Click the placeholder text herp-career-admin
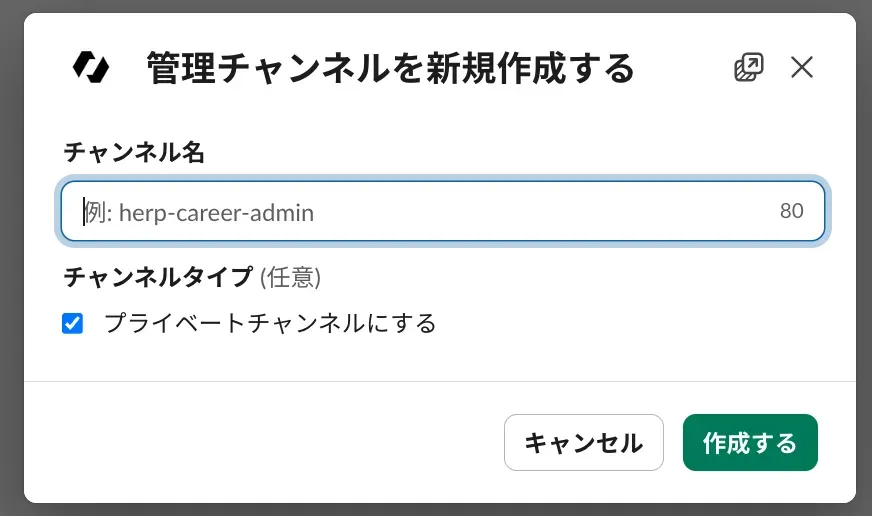 [x=216, y=212]
